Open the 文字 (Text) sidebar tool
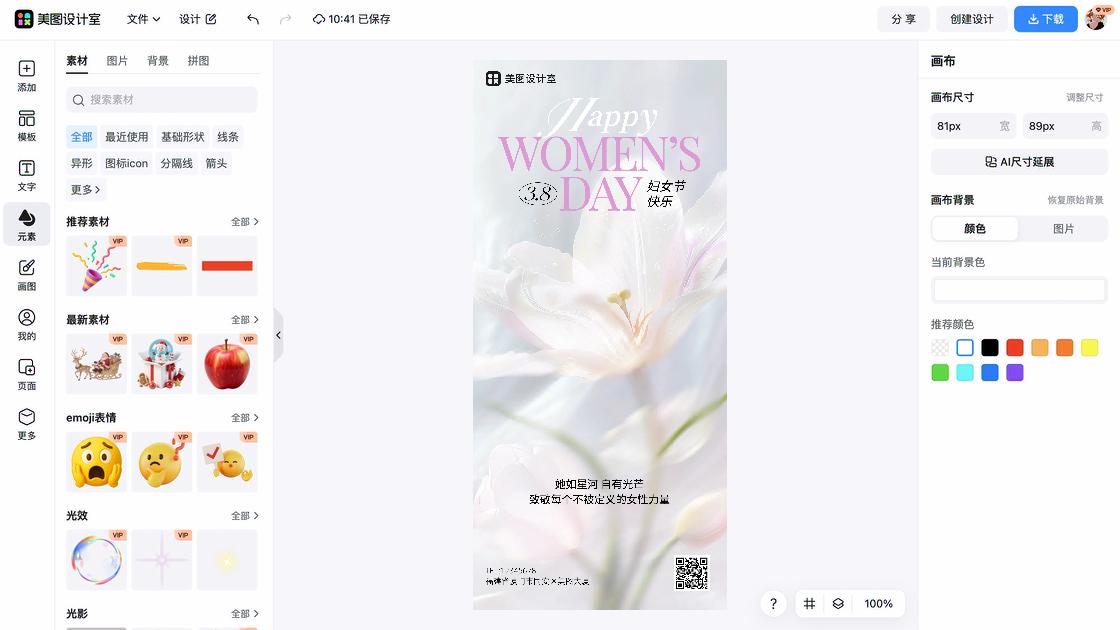This screenshot has height=630, width=1120. click(26, 175)
